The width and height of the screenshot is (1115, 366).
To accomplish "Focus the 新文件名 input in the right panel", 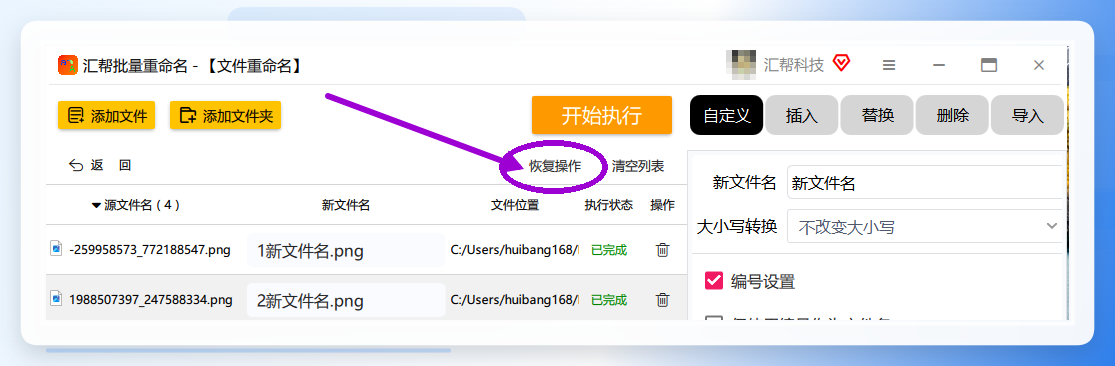I will coord(925,183).
